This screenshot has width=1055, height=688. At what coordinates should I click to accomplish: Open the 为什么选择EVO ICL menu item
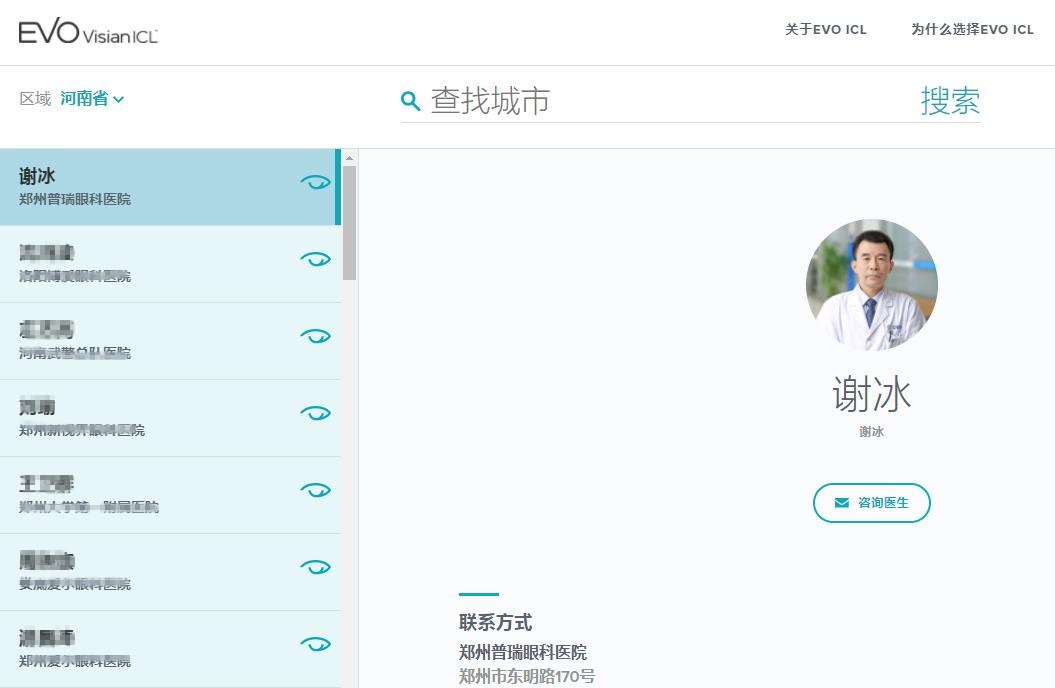pos(972,30)
